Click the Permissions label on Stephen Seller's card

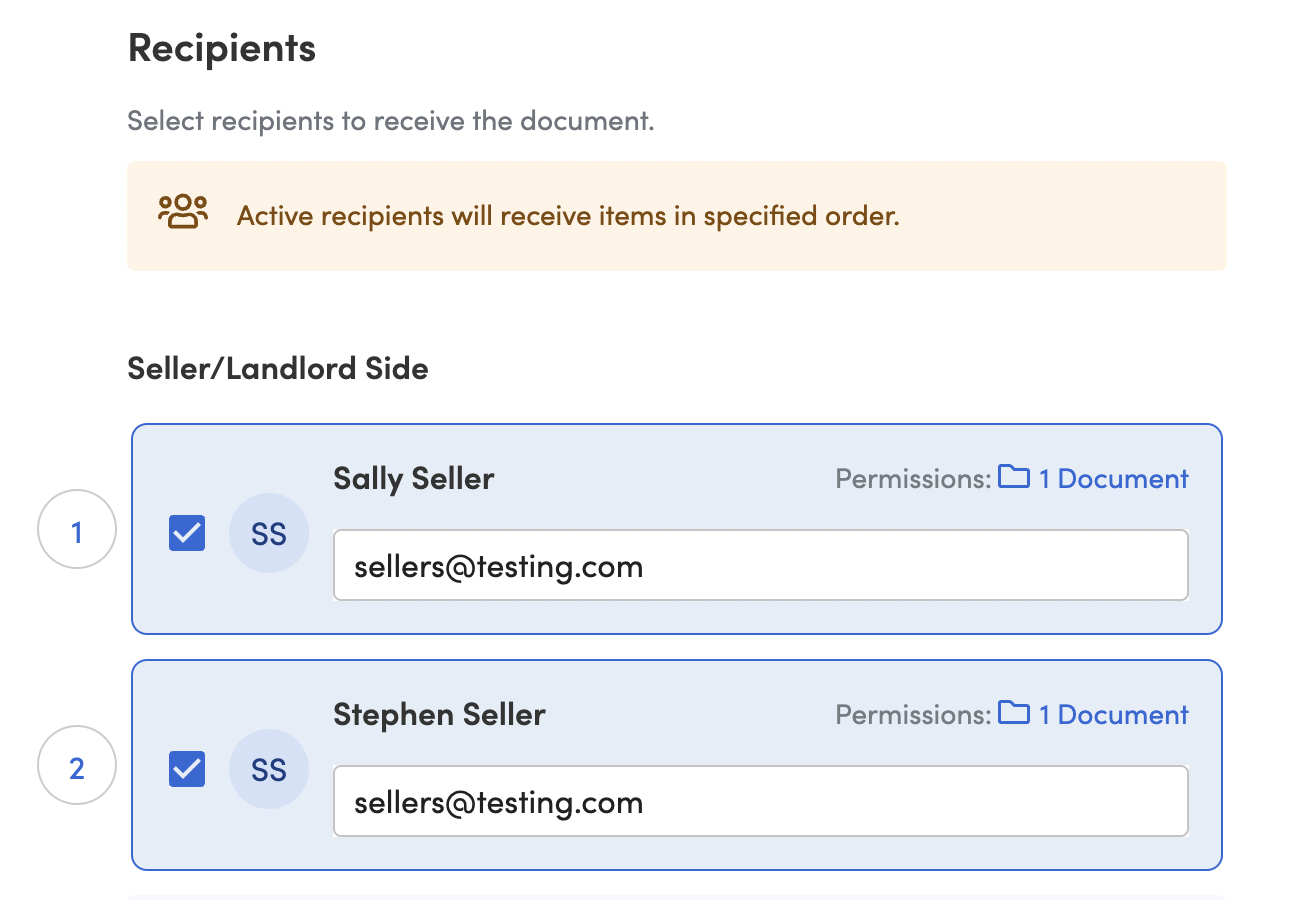tap(913, 715)
